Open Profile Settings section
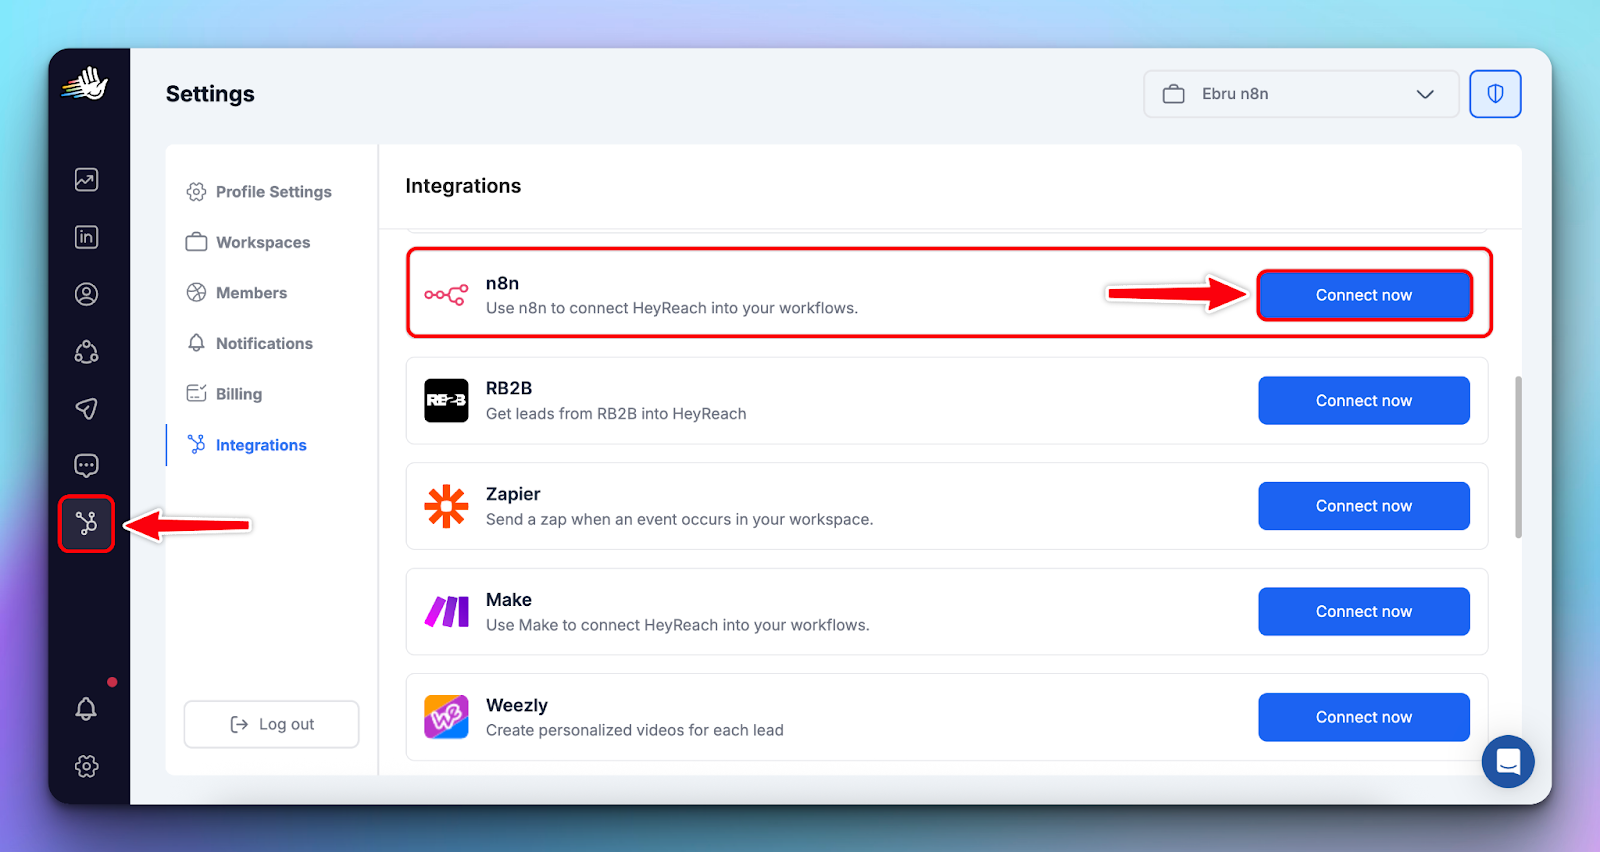This screenshot has height=852, width=1600. point(259,192)
